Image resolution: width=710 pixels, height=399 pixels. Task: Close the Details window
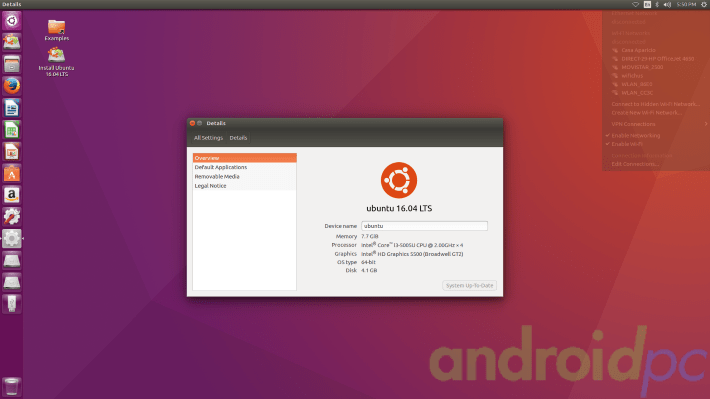tap(192, 123)
